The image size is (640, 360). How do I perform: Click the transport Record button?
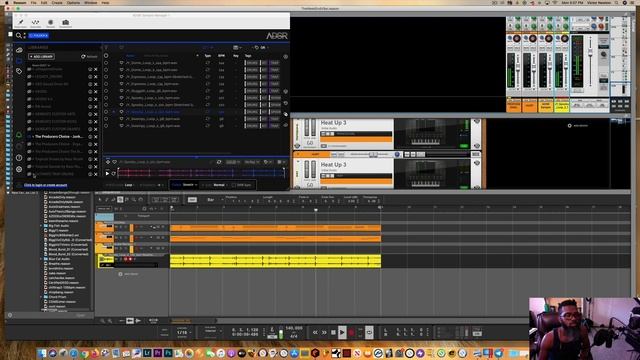(x=351, y=333)
